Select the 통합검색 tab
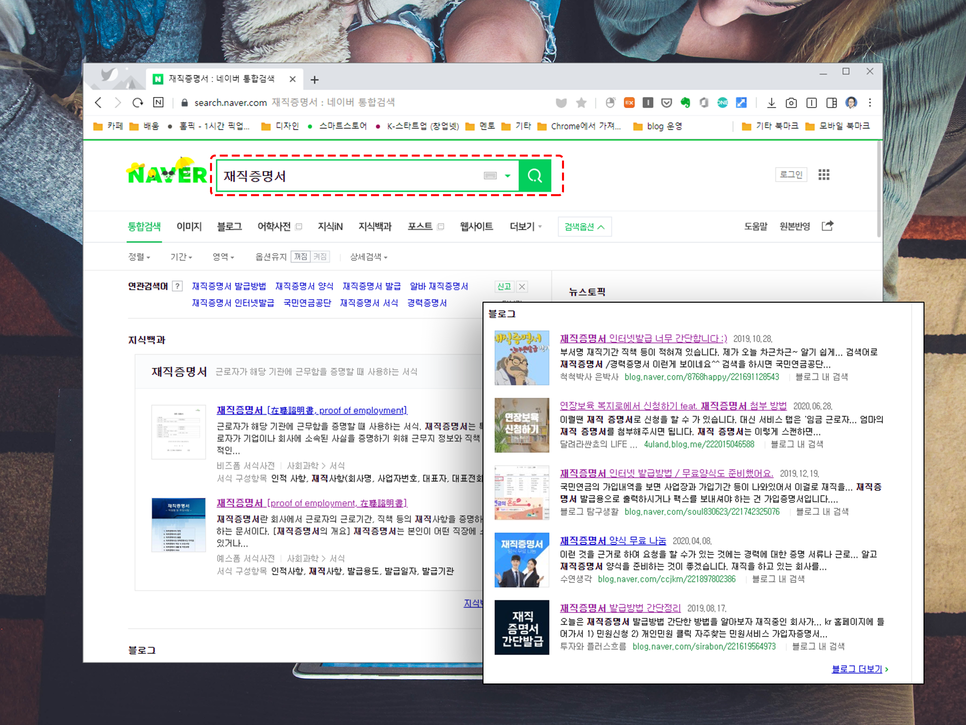This screenshot has height=725, width=966. 144,227
